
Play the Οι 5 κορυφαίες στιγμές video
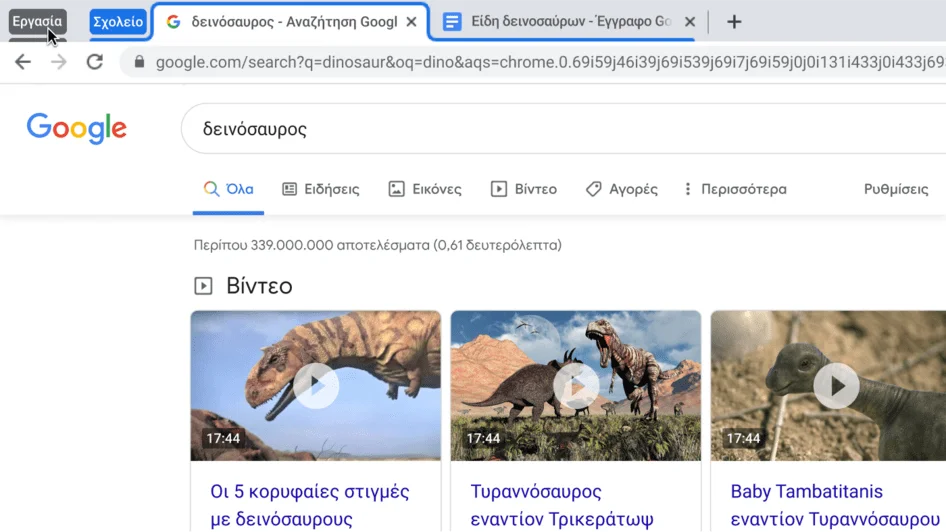click(316, 385)
